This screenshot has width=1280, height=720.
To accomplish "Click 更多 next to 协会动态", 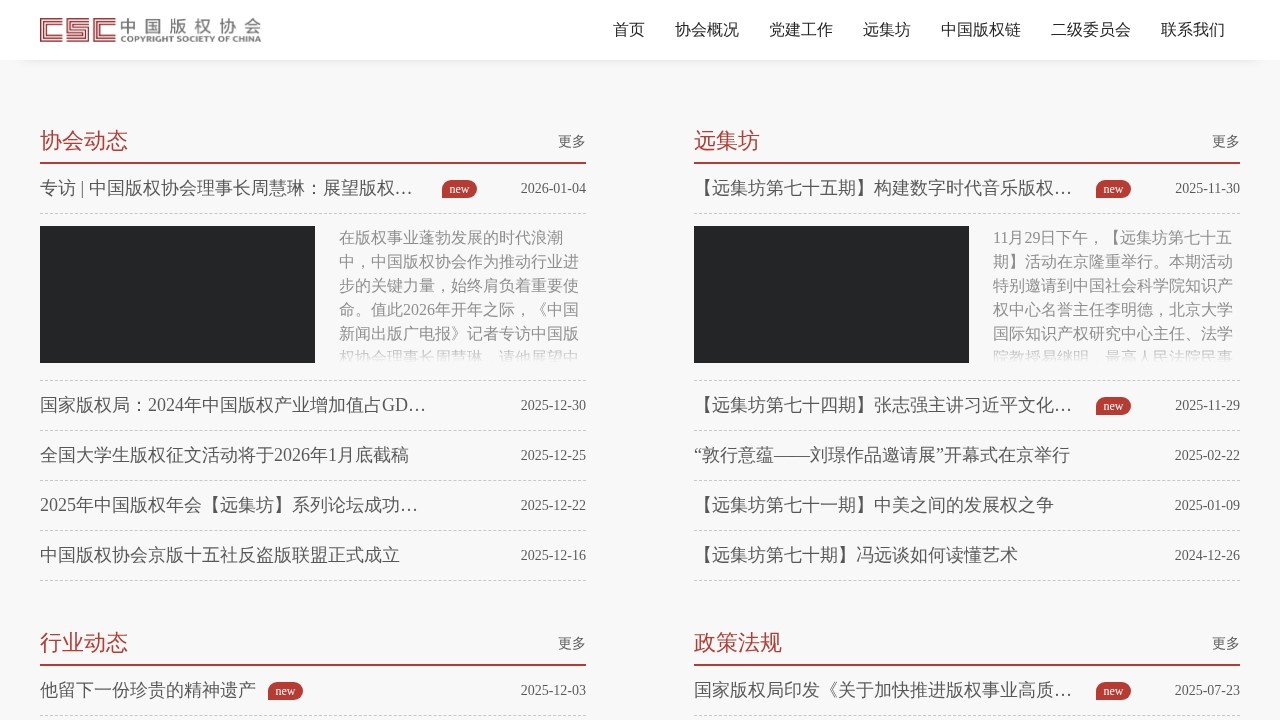I will point(571,141).
